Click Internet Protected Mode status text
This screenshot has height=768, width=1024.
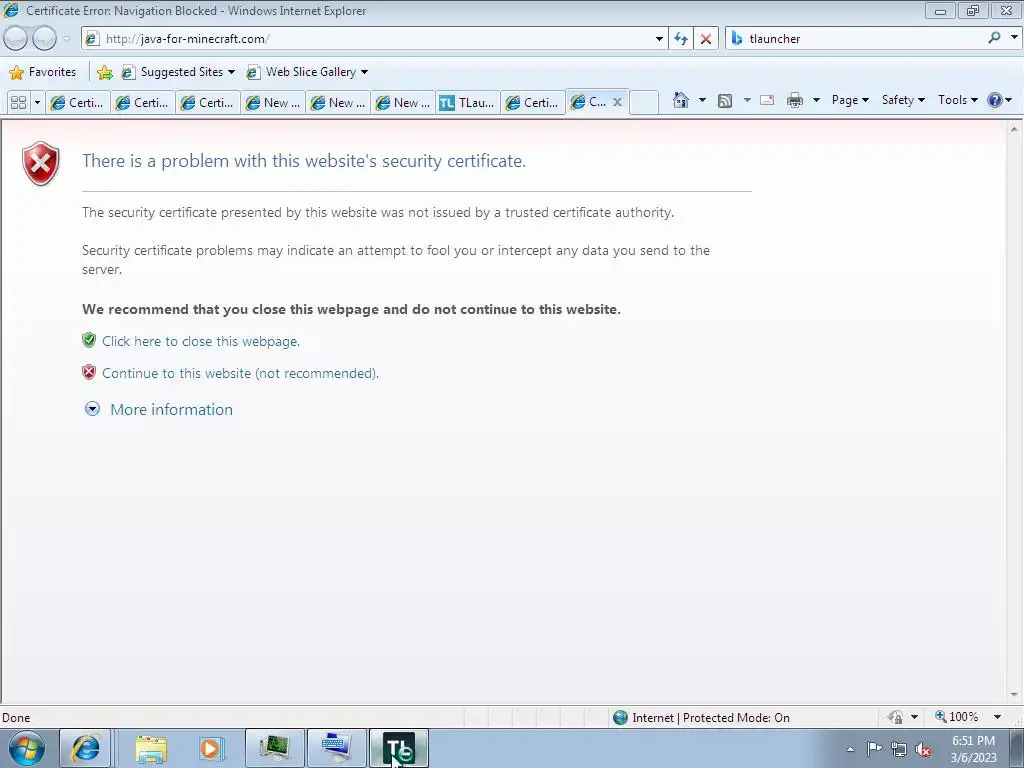pos(711,718)
